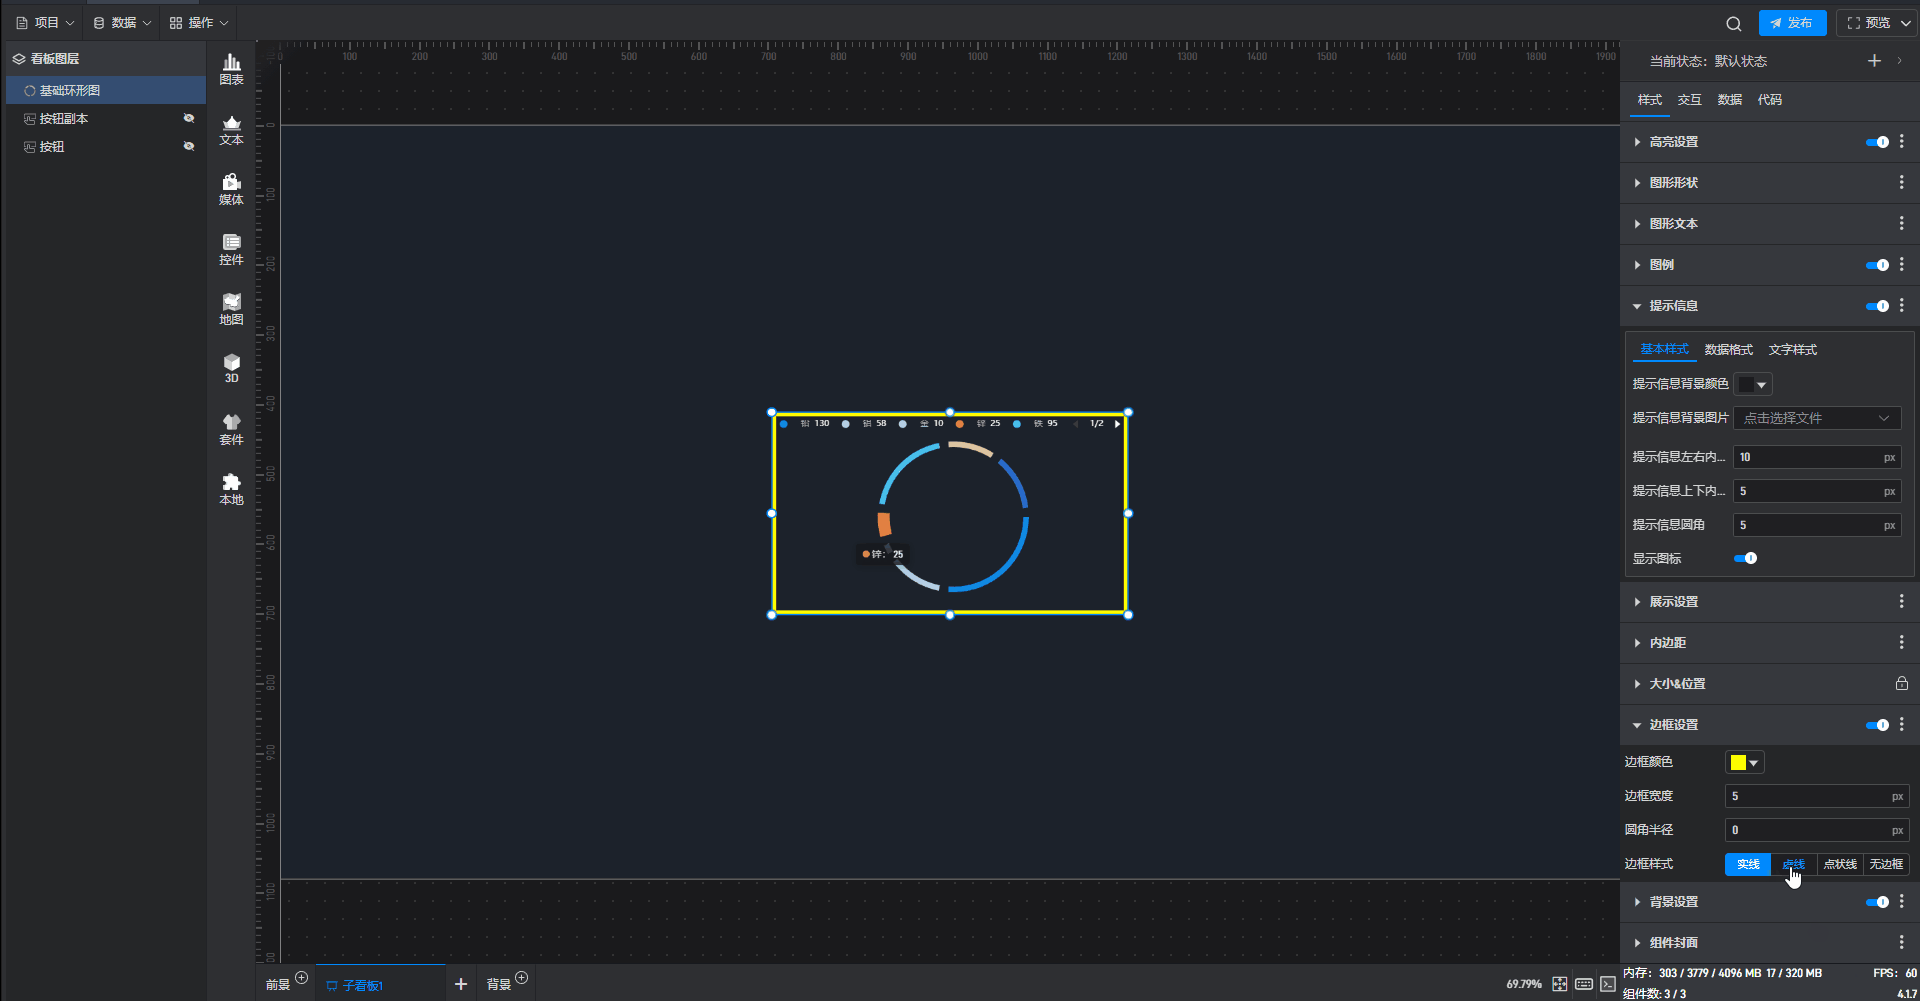Image resolution: width=1920 pixels, height=1001 pixels.
Task: Open the 媒体 media components icon
Action: click(231, 189)
